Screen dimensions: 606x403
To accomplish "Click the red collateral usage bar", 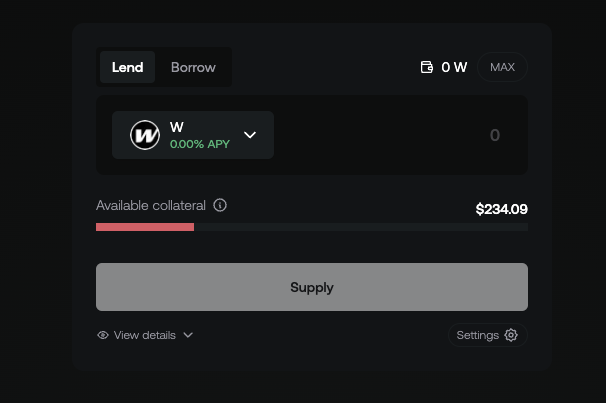I will 145,227.
